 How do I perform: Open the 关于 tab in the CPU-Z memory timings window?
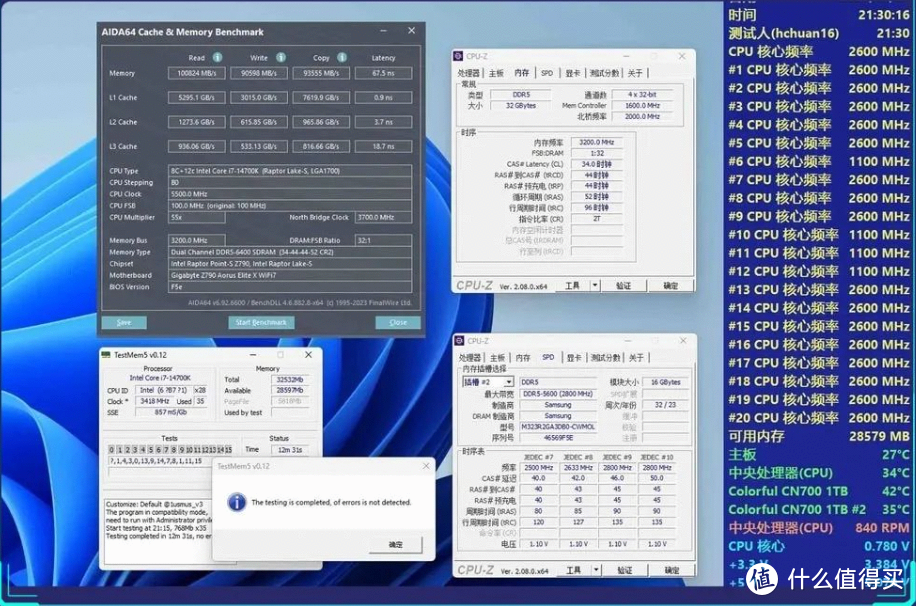[635, 73]
